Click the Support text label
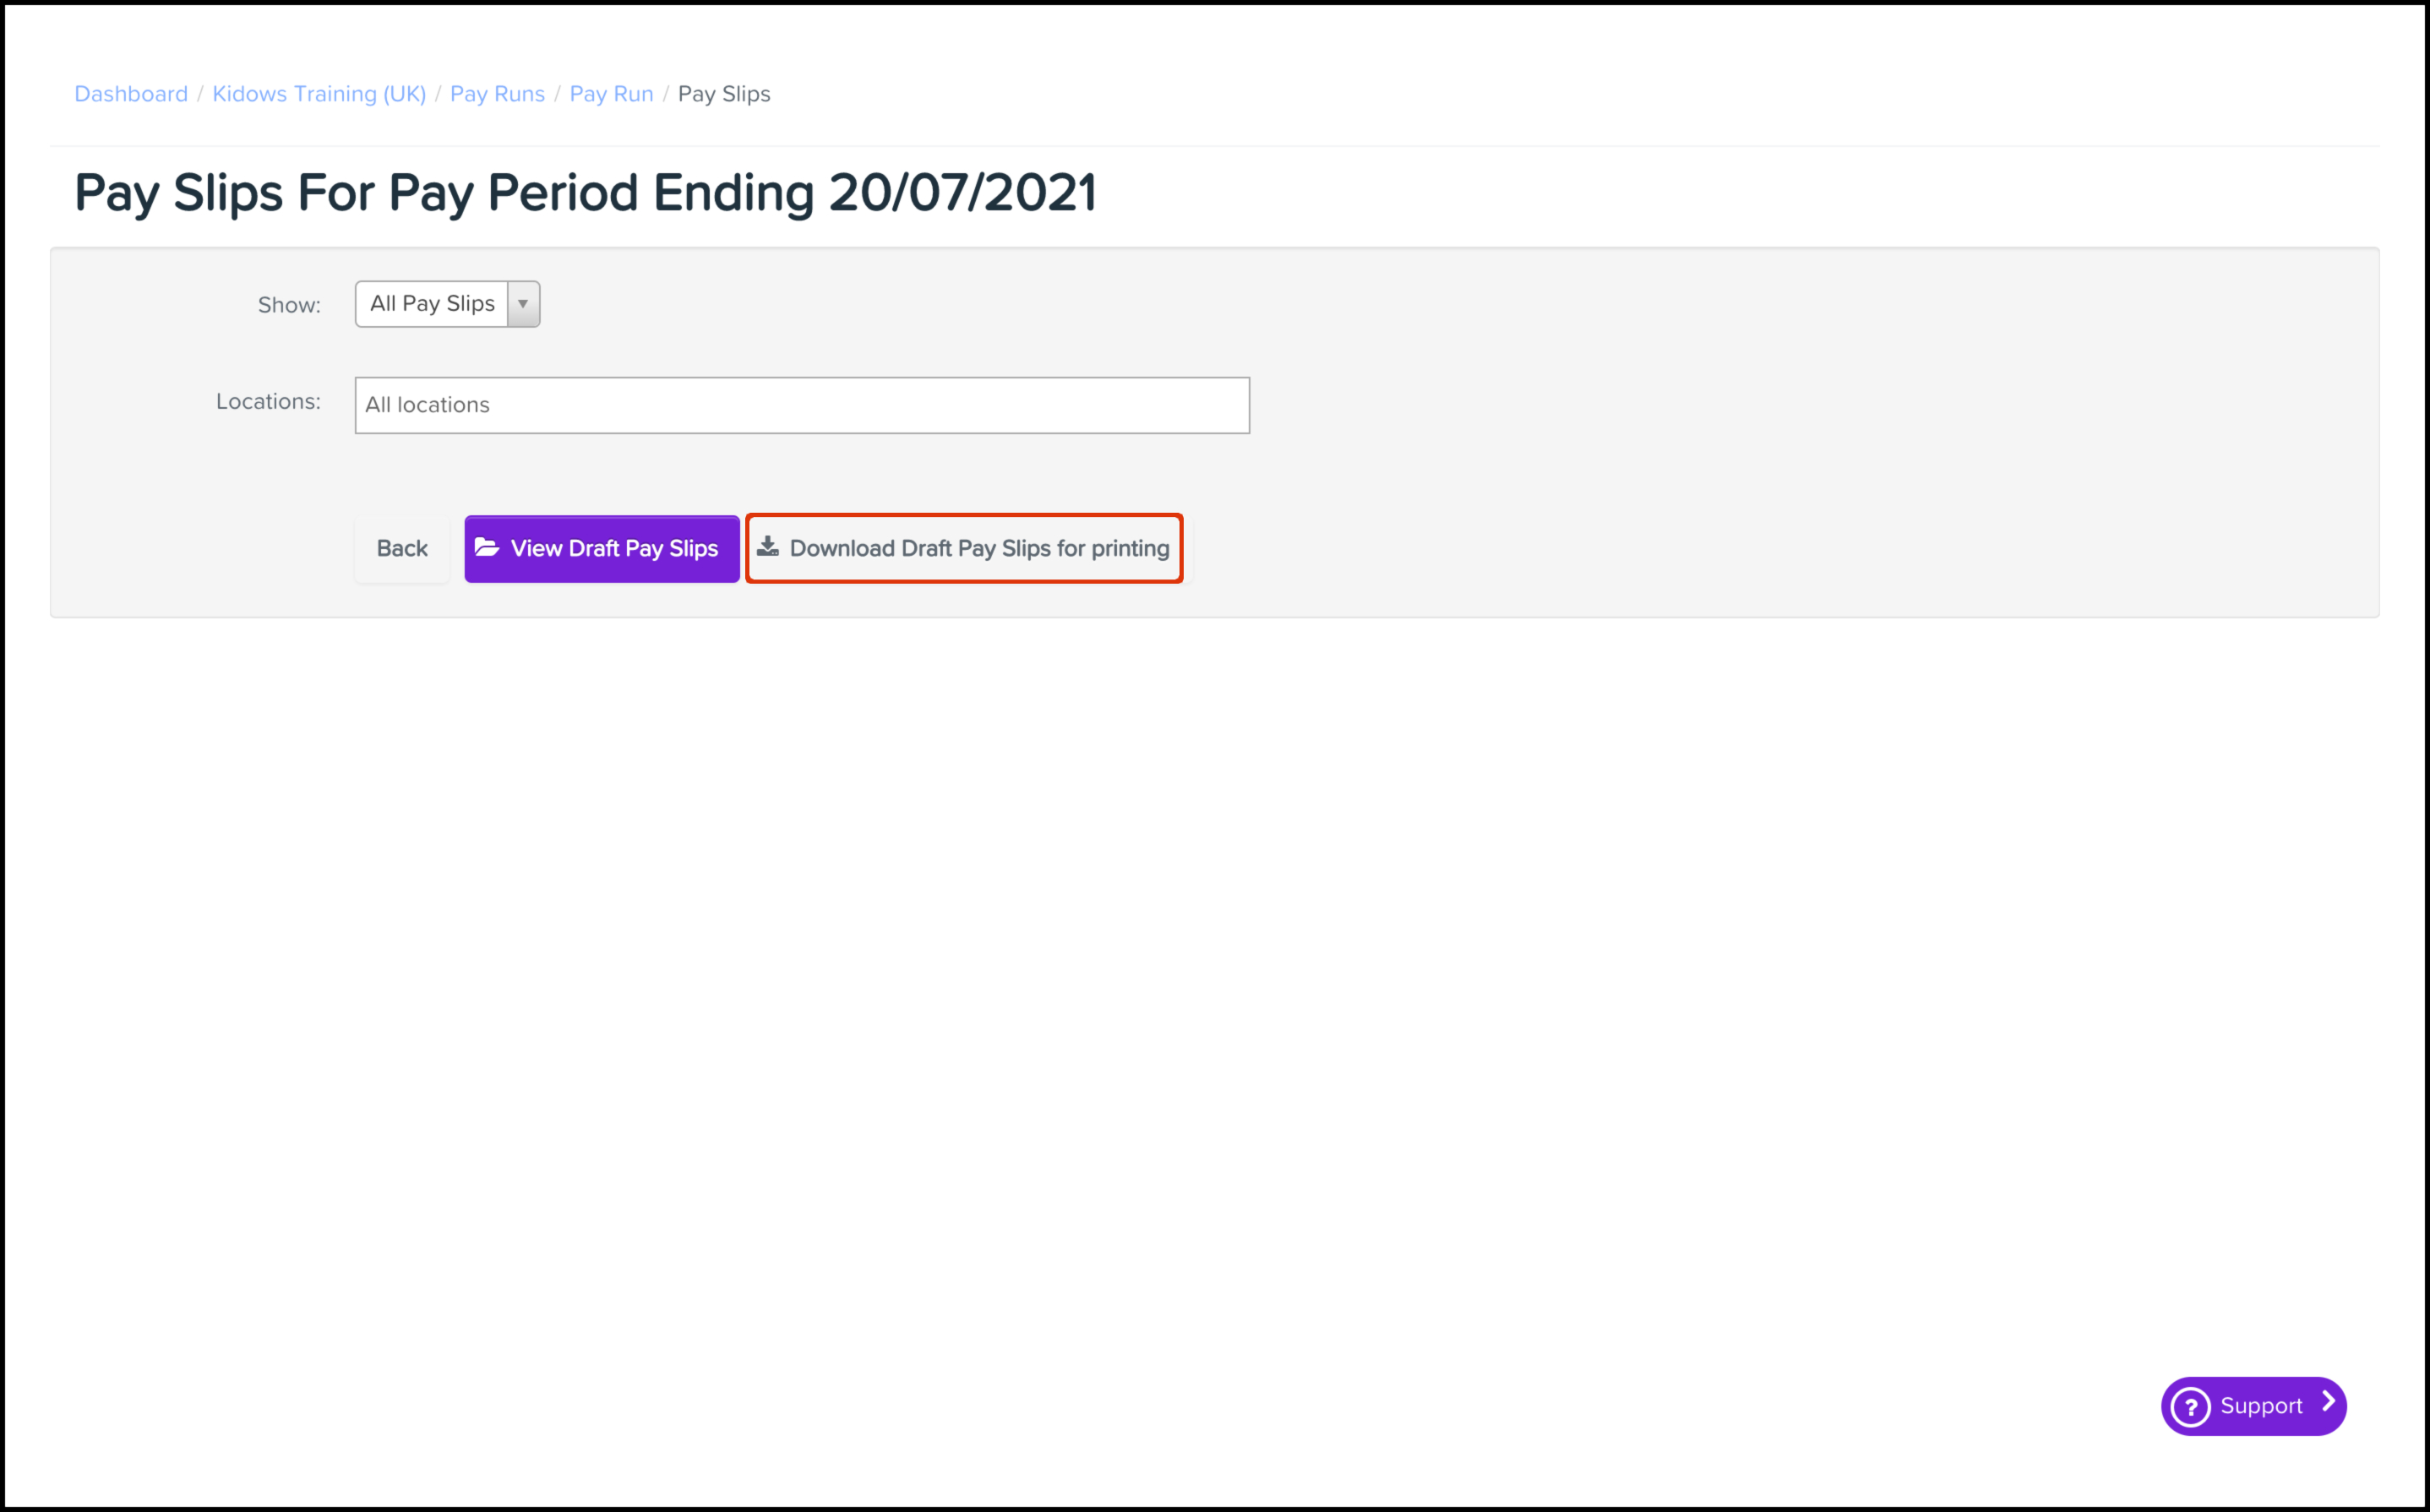The width and height of the screenshot is (2430, 1512). 2261,1406
